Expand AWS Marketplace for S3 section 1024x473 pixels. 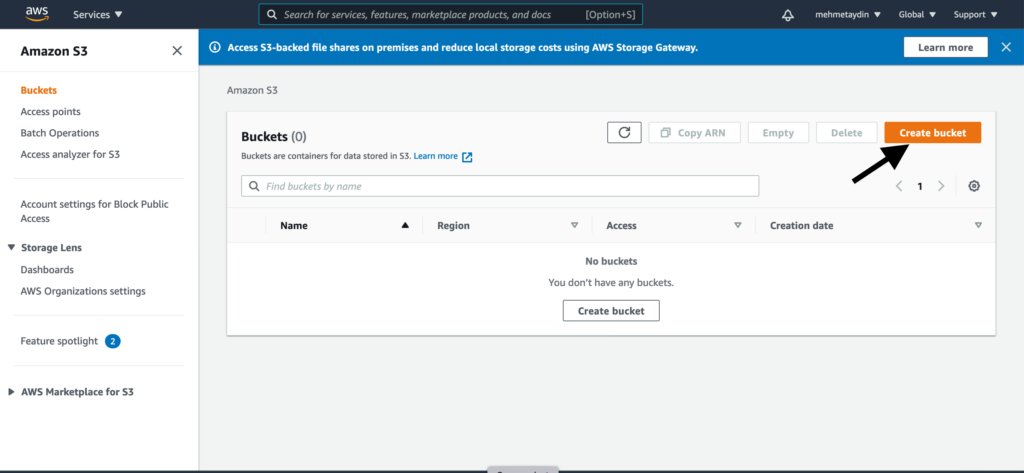[x=11, y=392]
